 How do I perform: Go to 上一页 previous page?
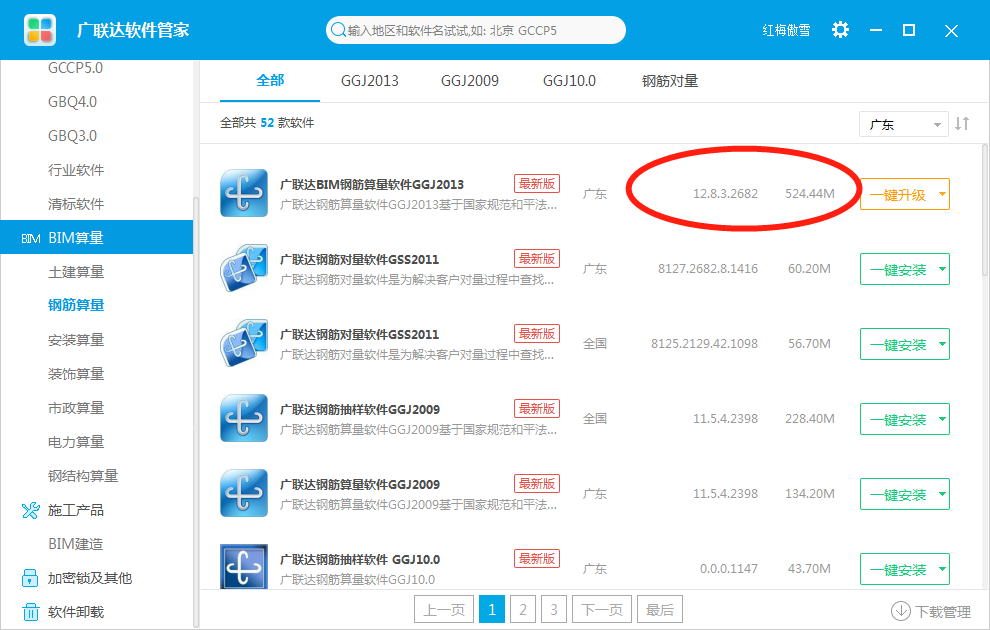(x=444, y=609)
